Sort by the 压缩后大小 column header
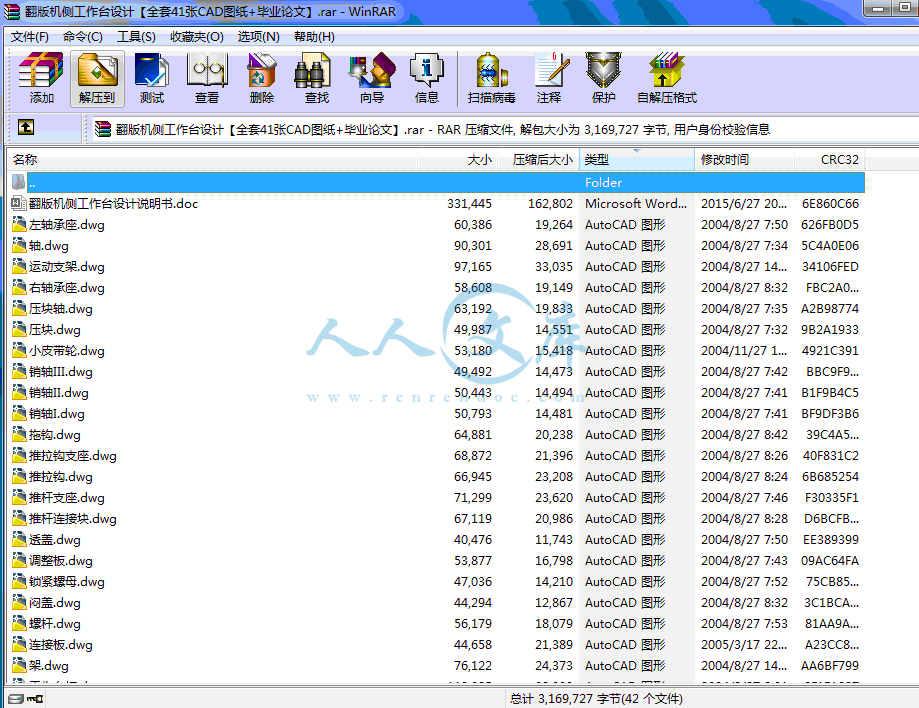This screenshot has height=708, width=919. (538, 159)
